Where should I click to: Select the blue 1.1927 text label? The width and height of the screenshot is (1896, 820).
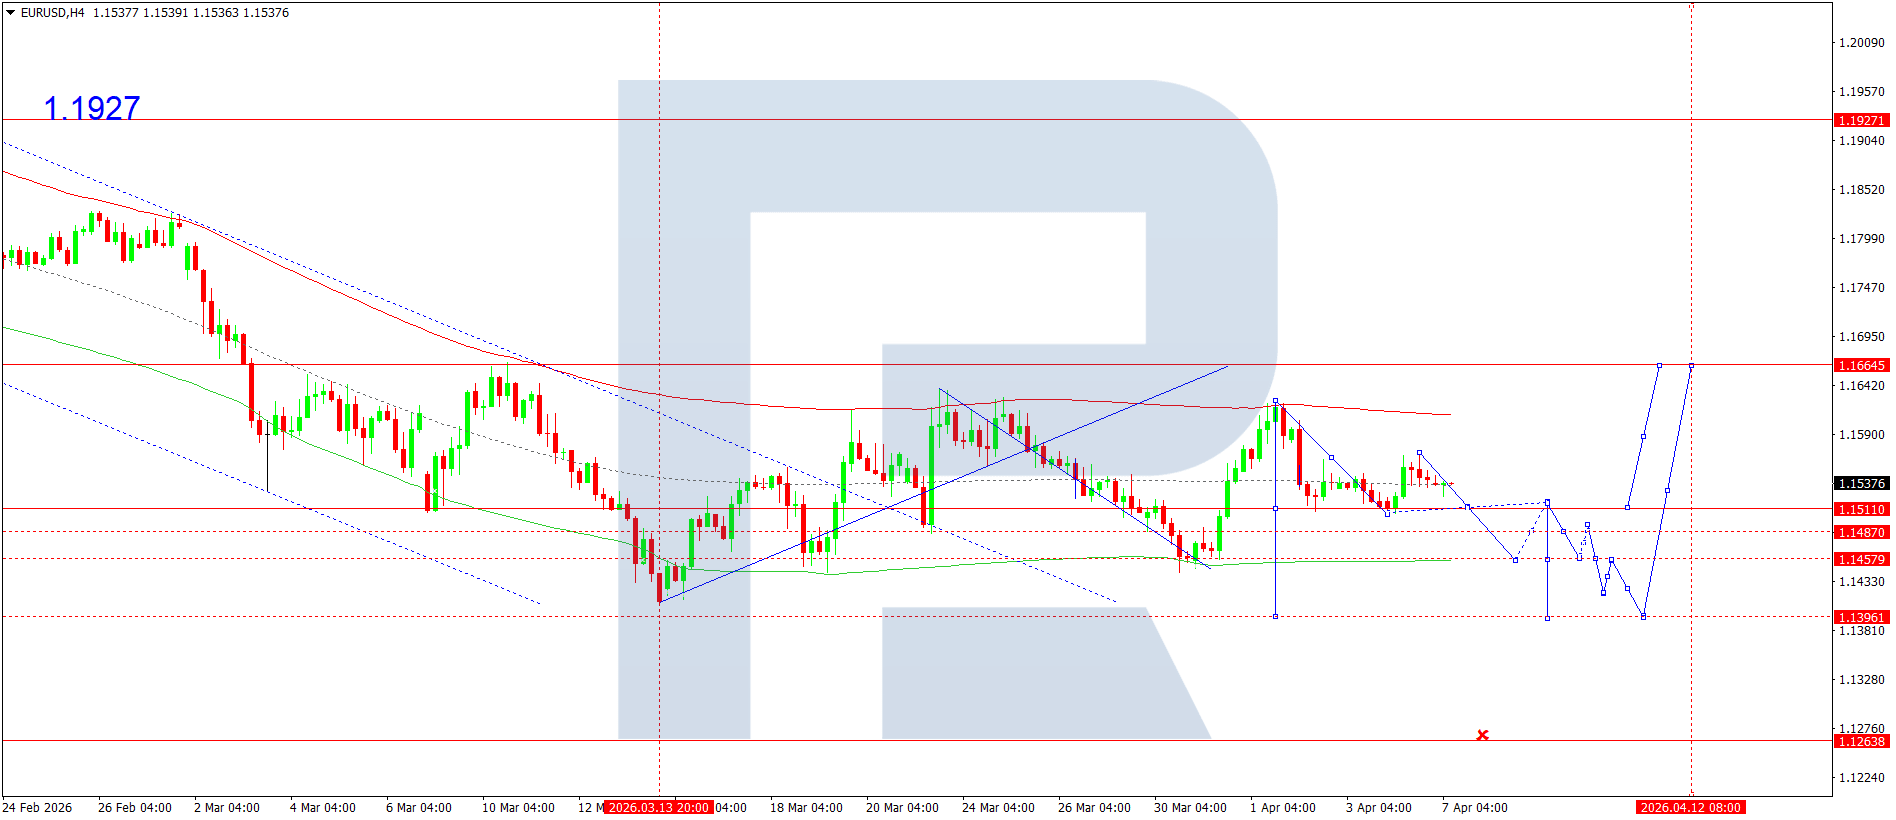click(x=92, y=107)
